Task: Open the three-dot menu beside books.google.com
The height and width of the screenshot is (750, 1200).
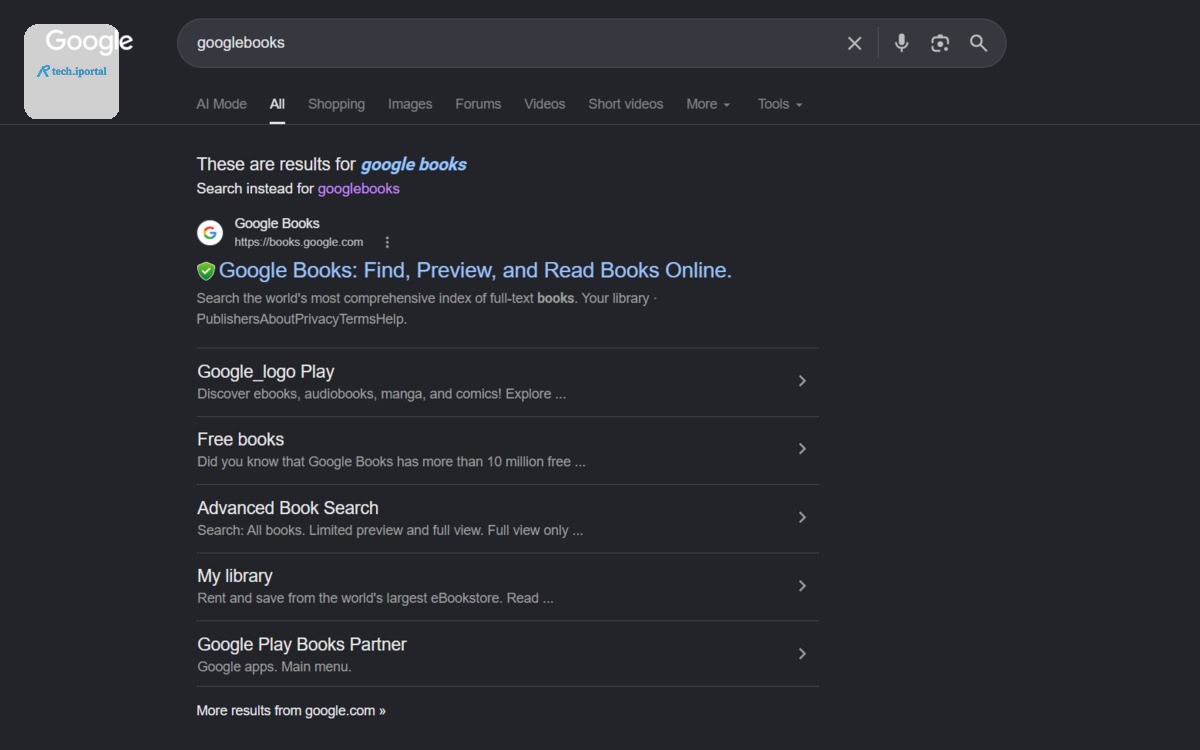Action: pos(387,242)
